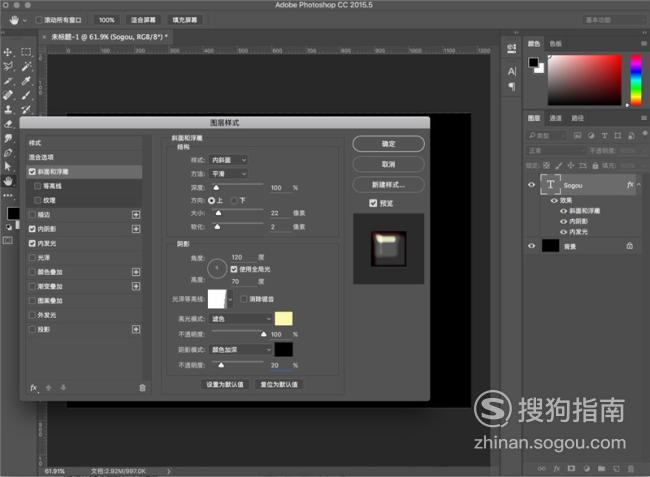This screenshot has height=477, width=650.
Task: Select the Pen tool in the toolbox
Action: [x=7, y=153]
